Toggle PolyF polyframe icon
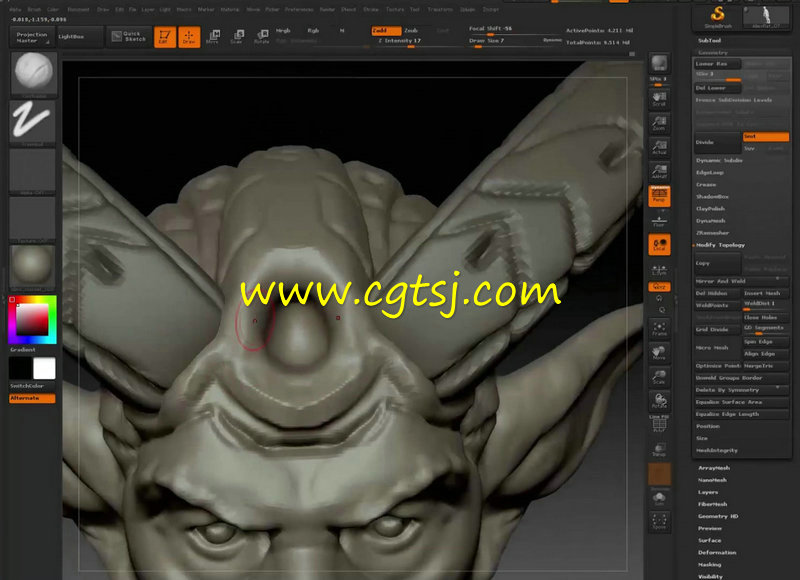 pyautogui.click(x=659, y=424)
